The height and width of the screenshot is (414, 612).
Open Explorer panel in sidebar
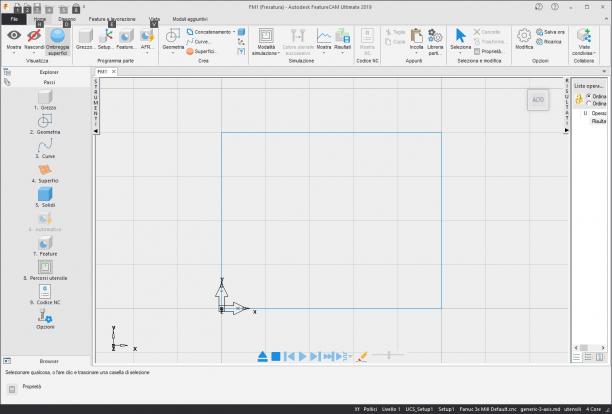click(49, 72)
